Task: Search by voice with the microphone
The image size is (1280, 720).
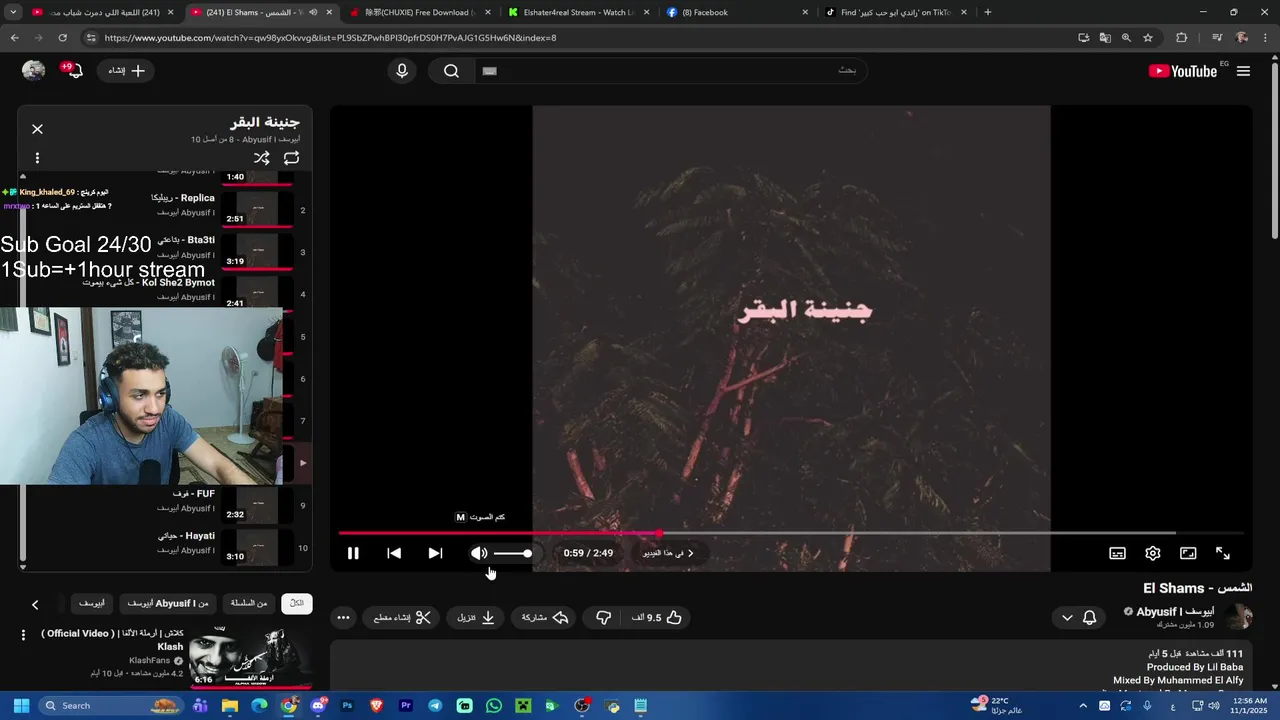Action: coord(402,71)
